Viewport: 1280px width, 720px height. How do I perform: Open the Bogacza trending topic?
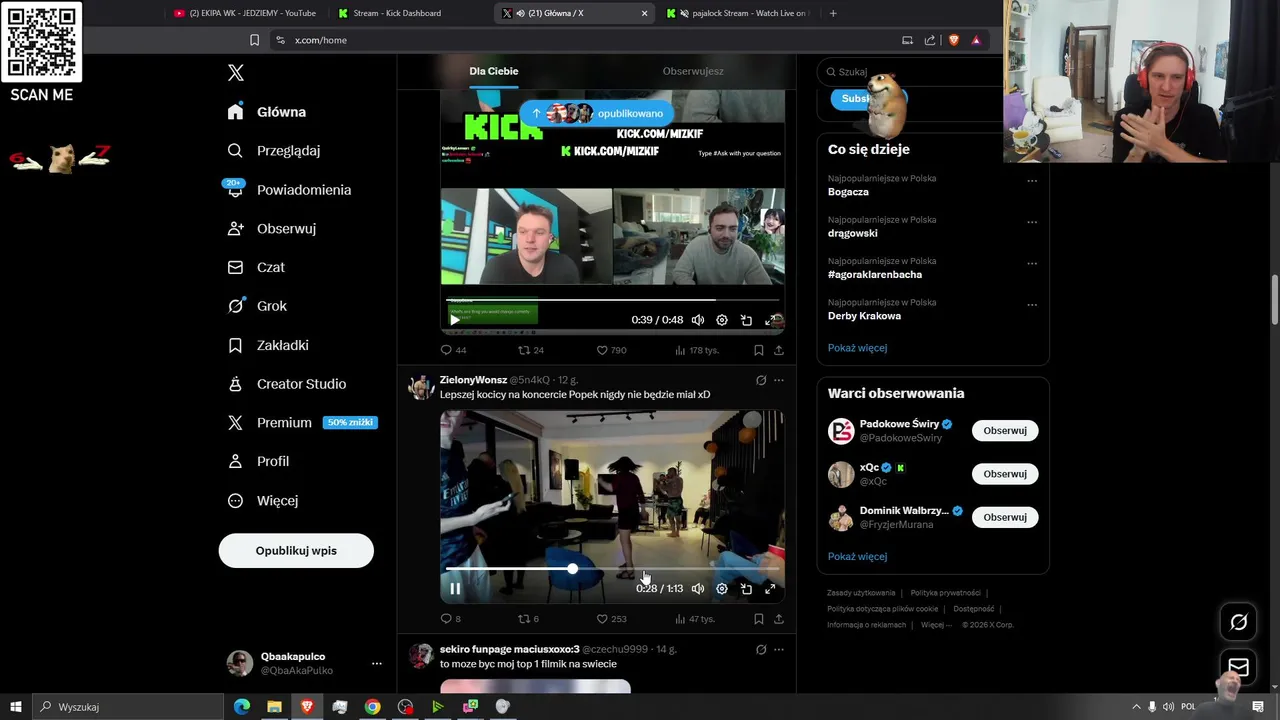[848, 192]
